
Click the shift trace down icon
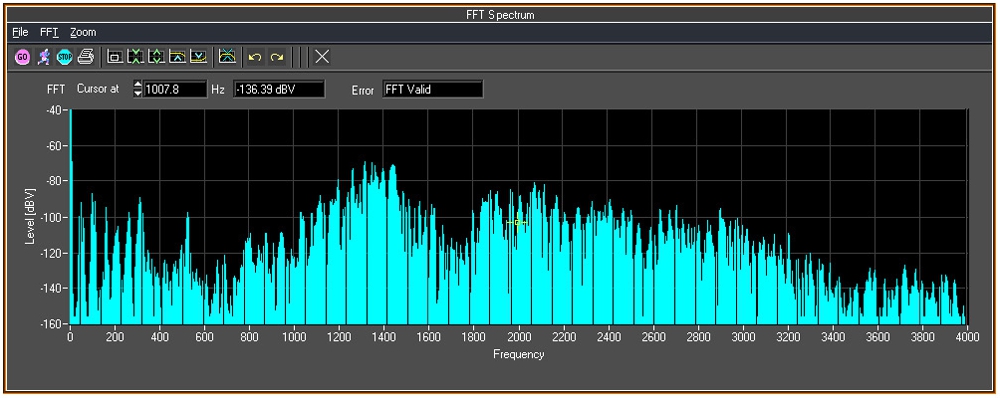pyautogui.click(x=199, y=57)
